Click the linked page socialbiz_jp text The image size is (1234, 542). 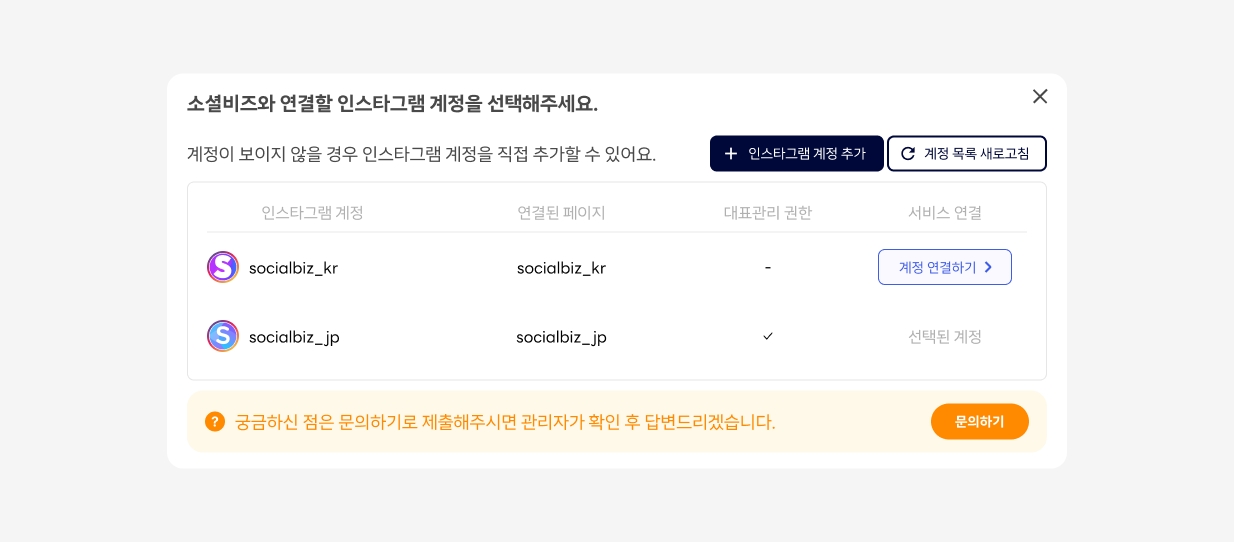coord(561,337)
